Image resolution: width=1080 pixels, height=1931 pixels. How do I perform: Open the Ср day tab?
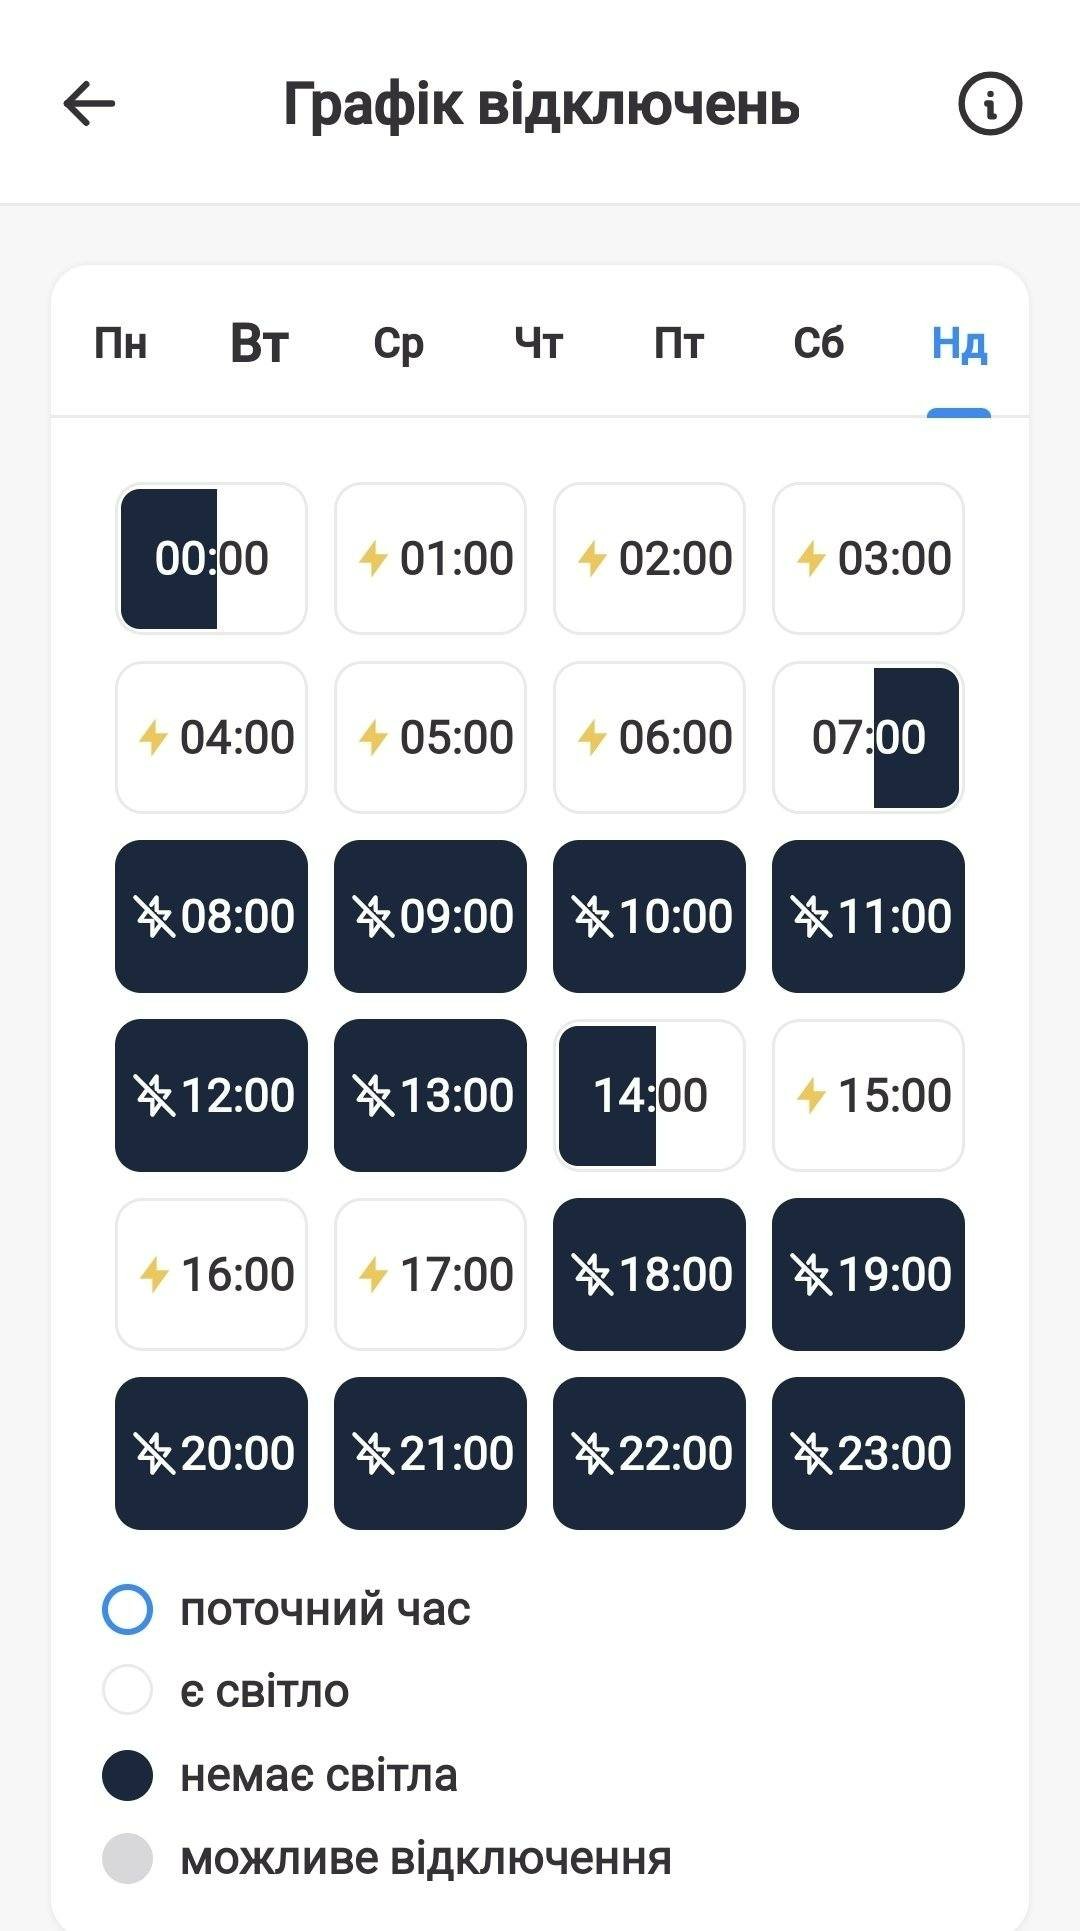pos(399,343)
